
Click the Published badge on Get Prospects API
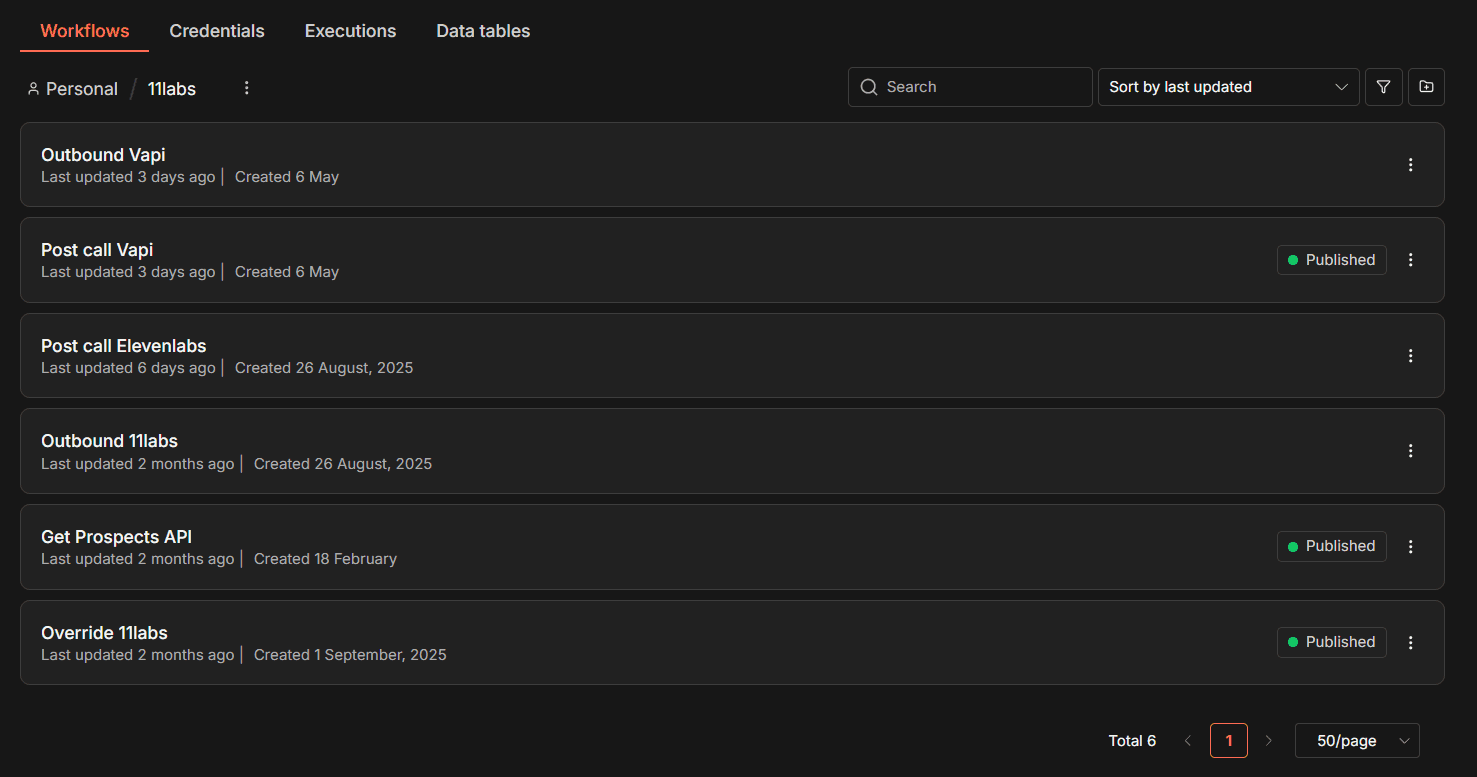pyautogui.click(x=1332, y=546)
